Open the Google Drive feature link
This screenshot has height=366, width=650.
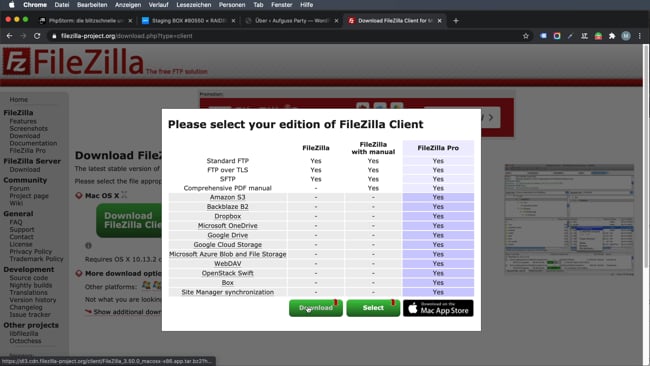tap(228, 235)
